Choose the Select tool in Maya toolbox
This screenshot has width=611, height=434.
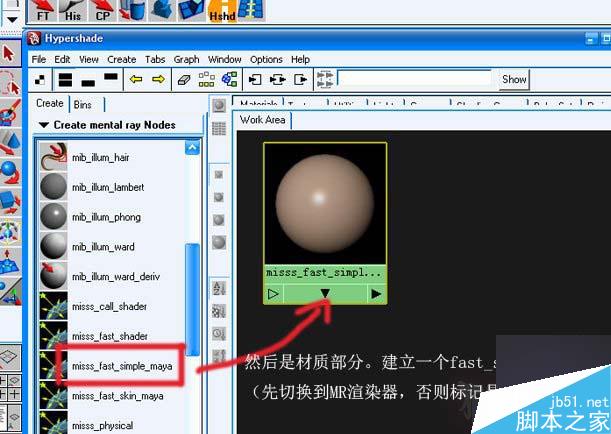click(9, 54)
